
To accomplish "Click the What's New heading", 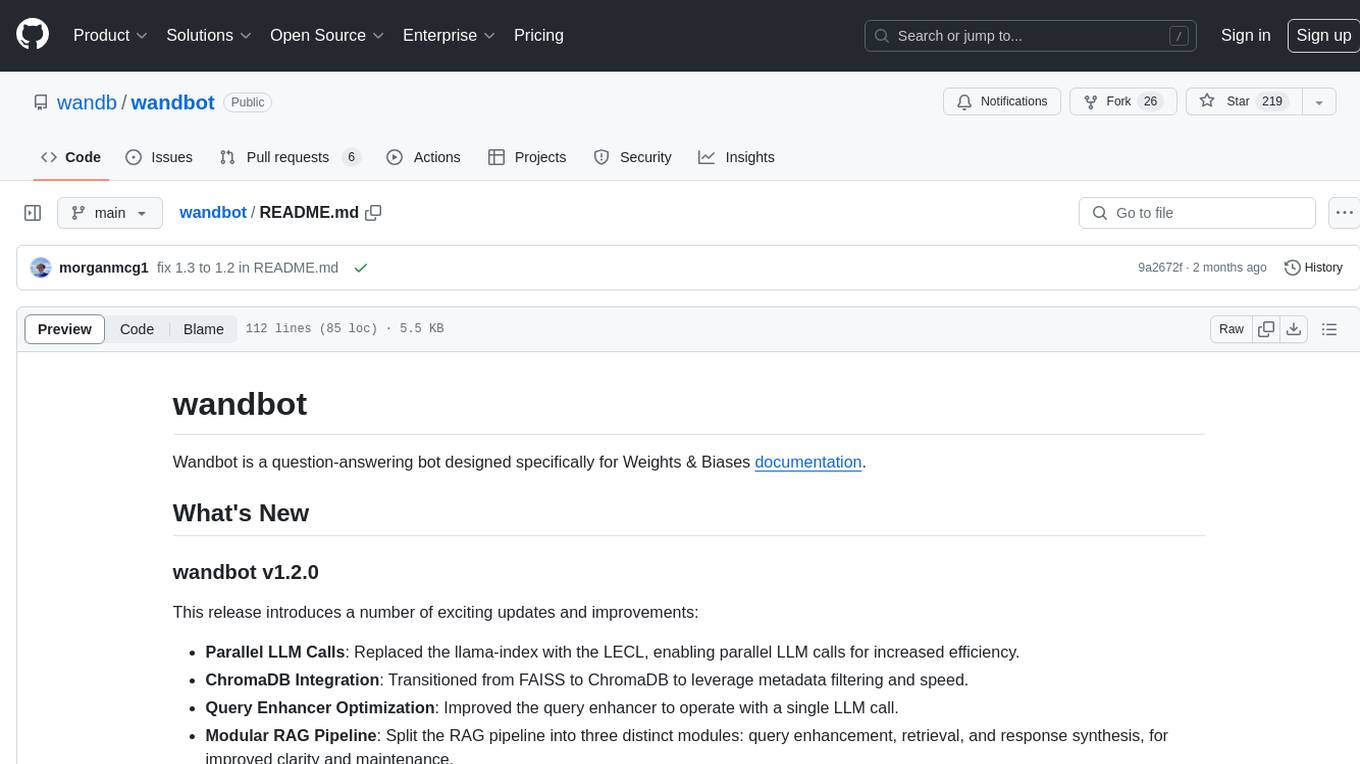I will coord(241,513).
